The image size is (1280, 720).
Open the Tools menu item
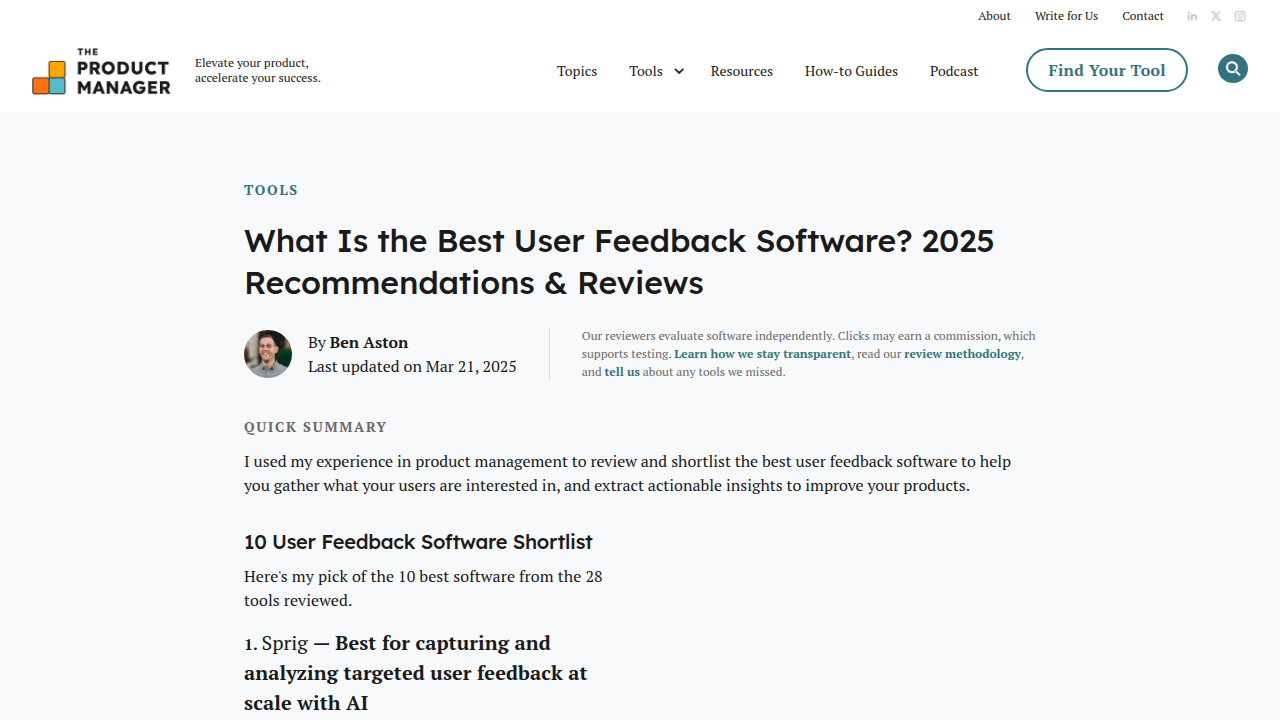coord(646,71)
